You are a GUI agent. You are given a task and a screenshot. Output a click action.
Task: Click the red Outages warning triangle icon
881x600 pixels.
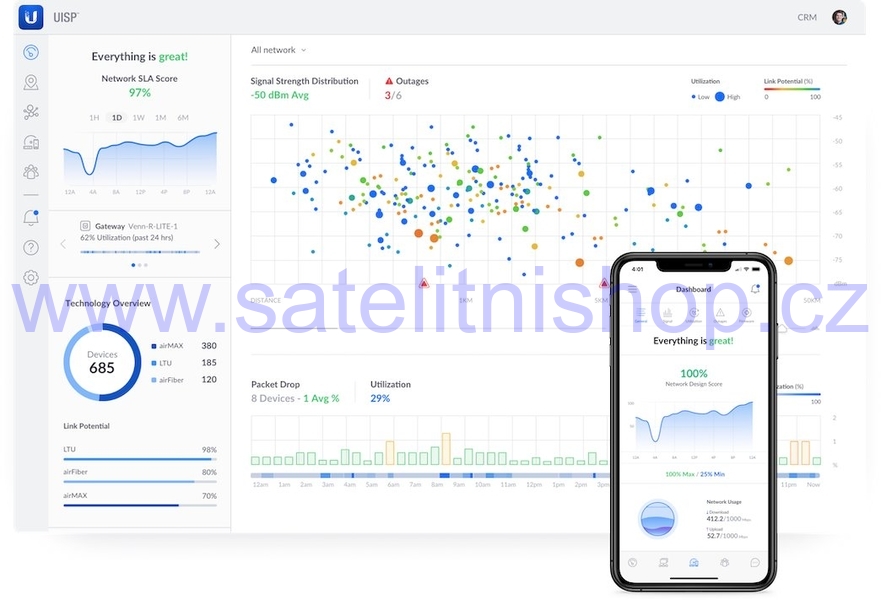tap(389, 81)
